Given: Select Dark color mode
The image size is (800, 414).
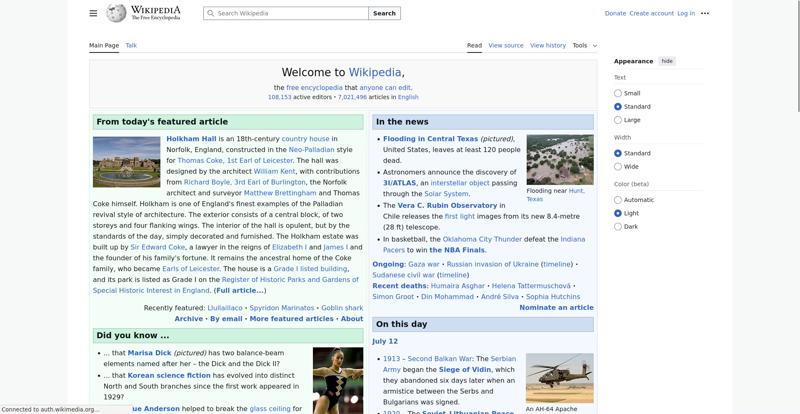Looking at the screenshot, I should [x=618, y=227].
